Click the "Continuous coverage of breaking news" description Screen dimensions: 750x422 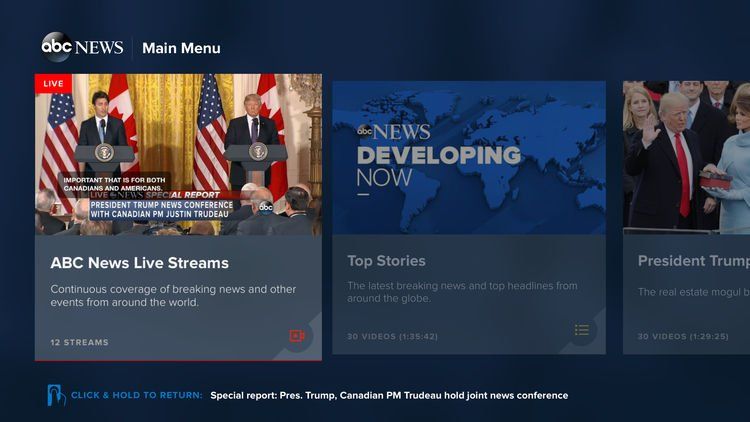point(173,296)
